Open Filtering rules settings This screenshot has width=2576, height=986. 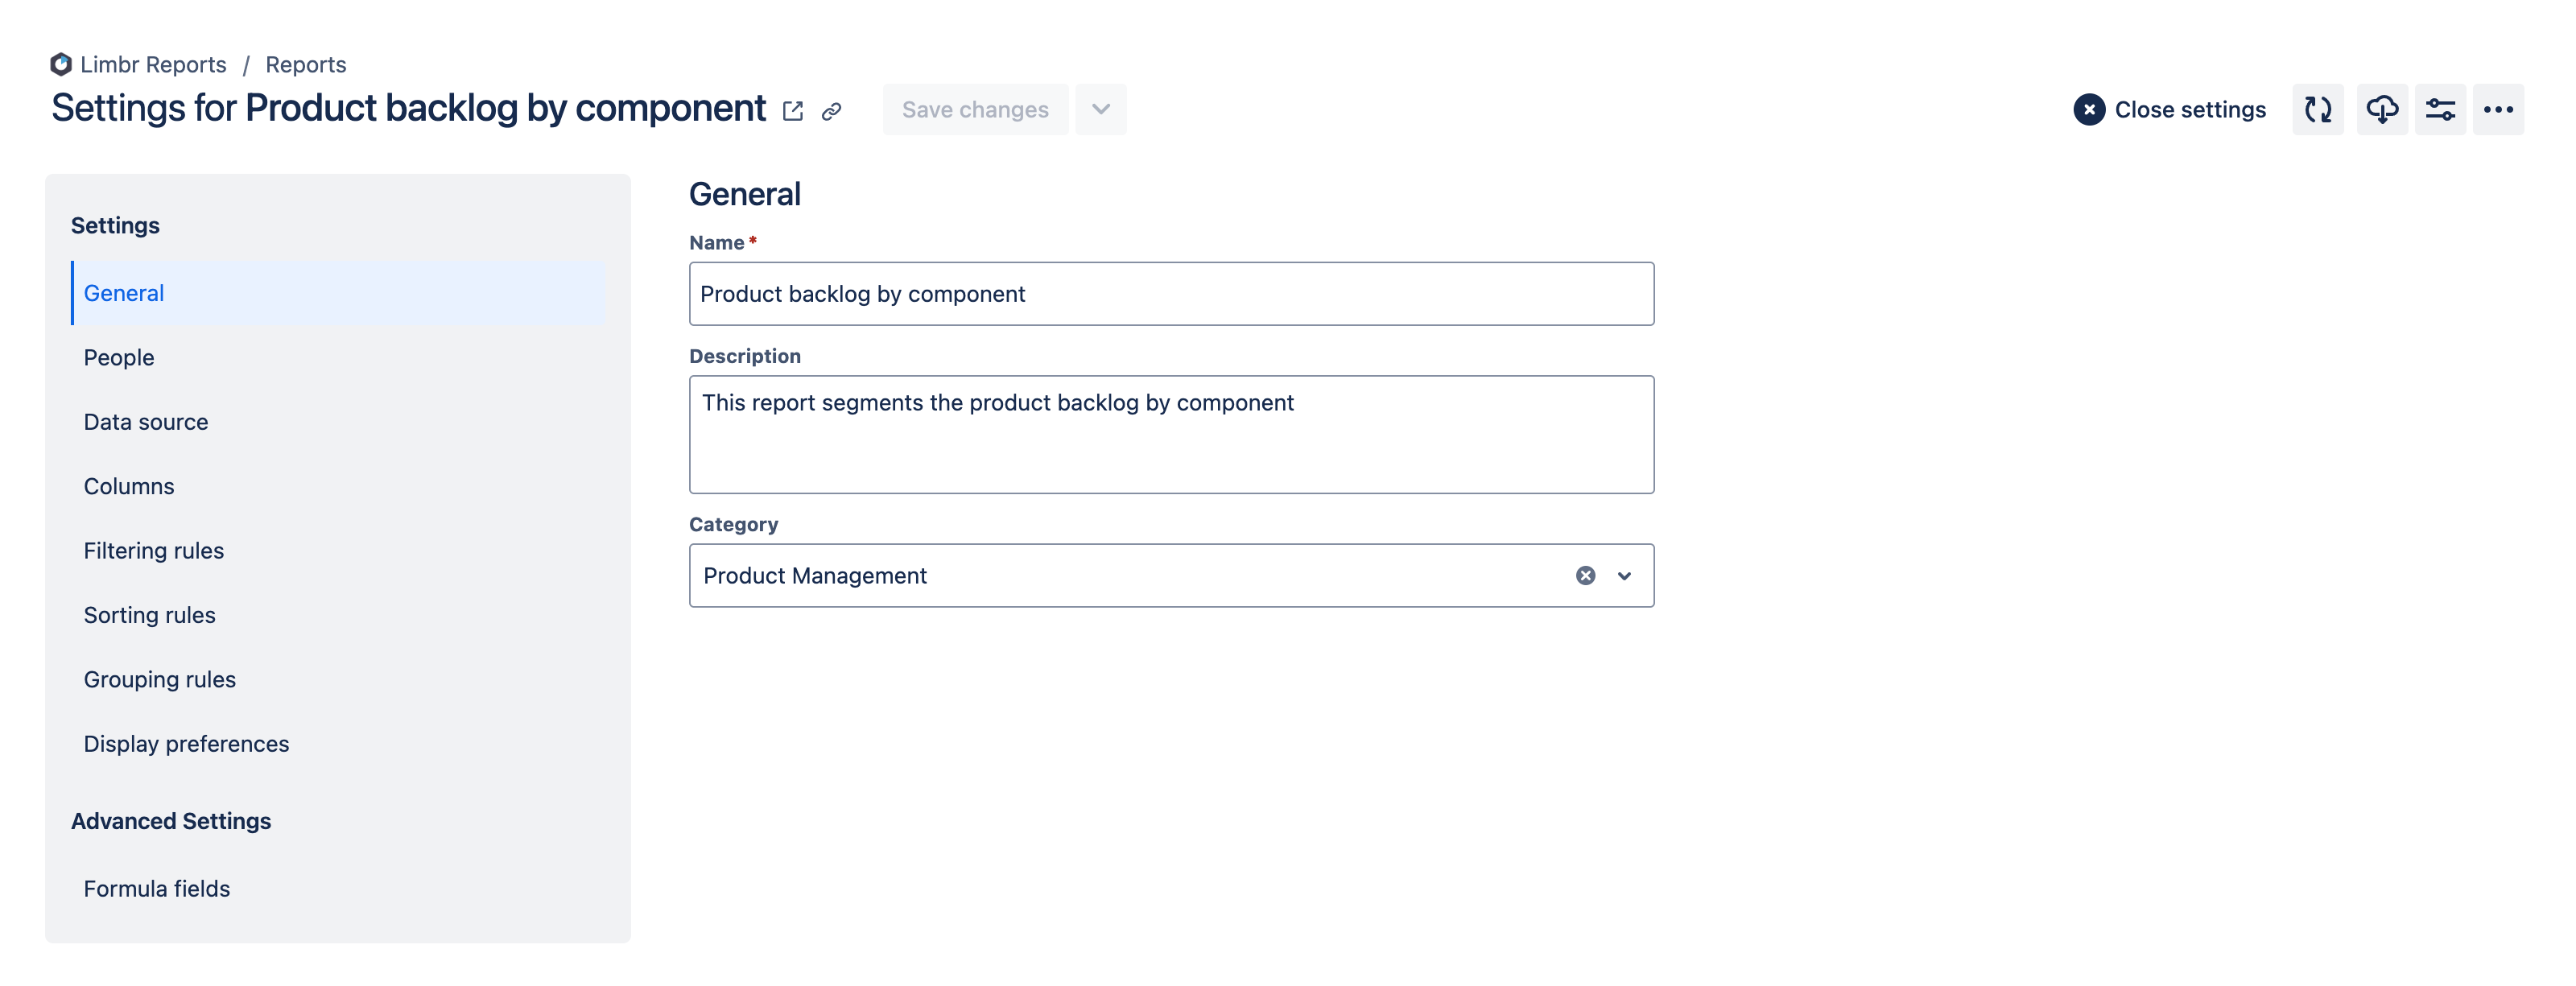click(x=338, y=550)
